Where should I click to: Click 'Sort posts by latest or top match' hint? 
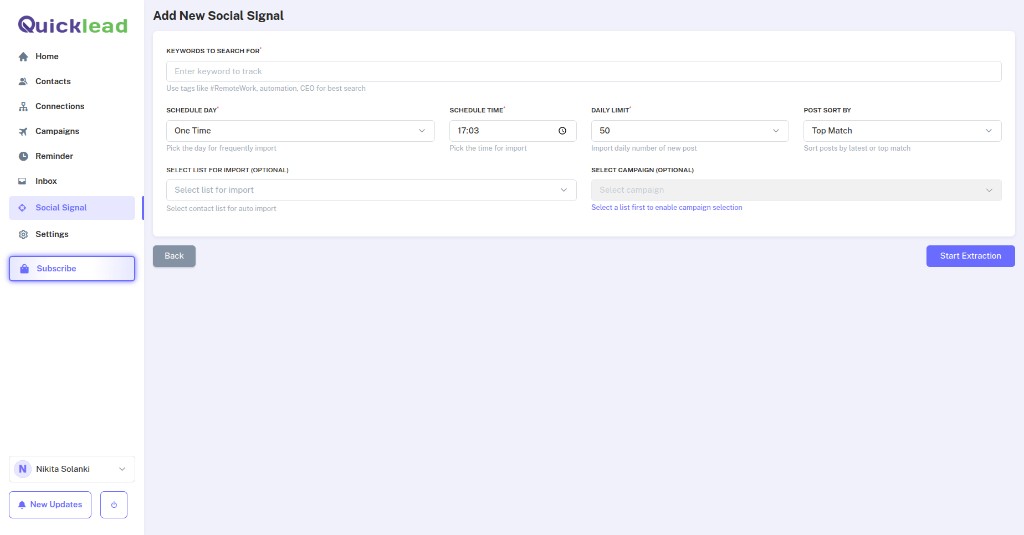pyautogui.click(x=857, y=148)
